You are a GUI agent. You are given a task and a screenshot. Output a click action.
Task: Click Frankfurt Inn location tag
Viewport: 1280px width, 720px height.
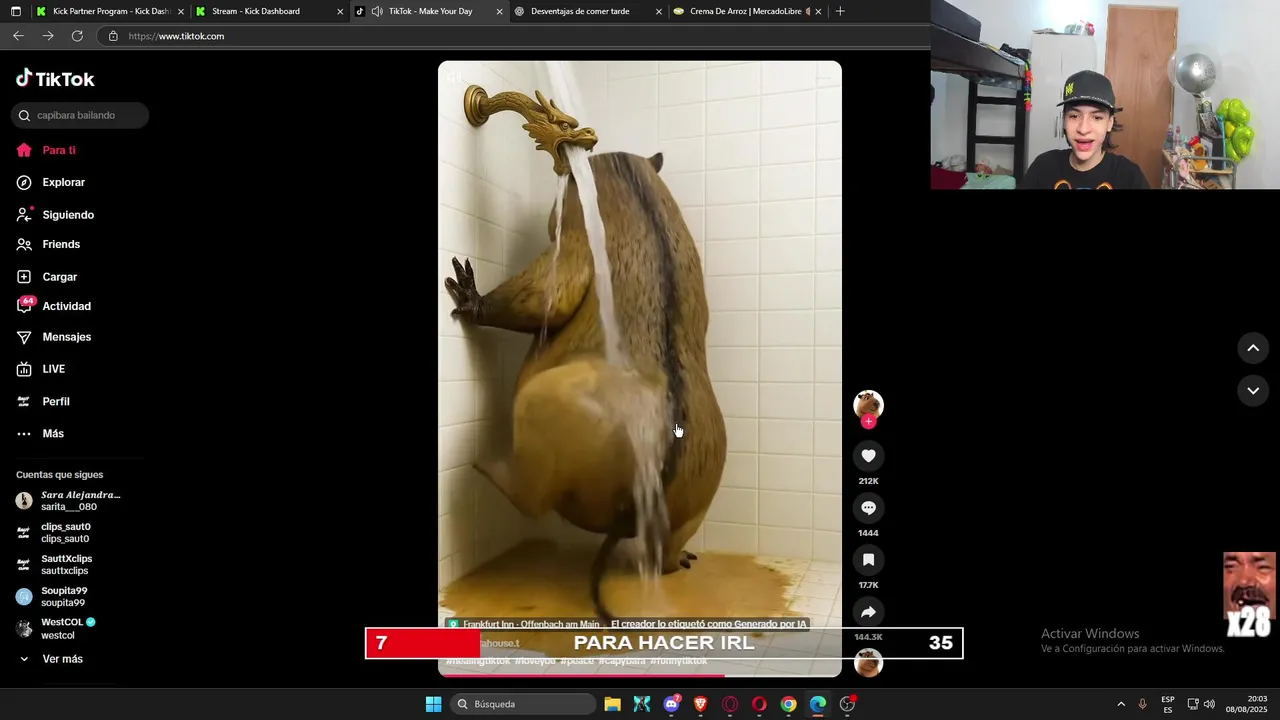[x=523, y=624]
